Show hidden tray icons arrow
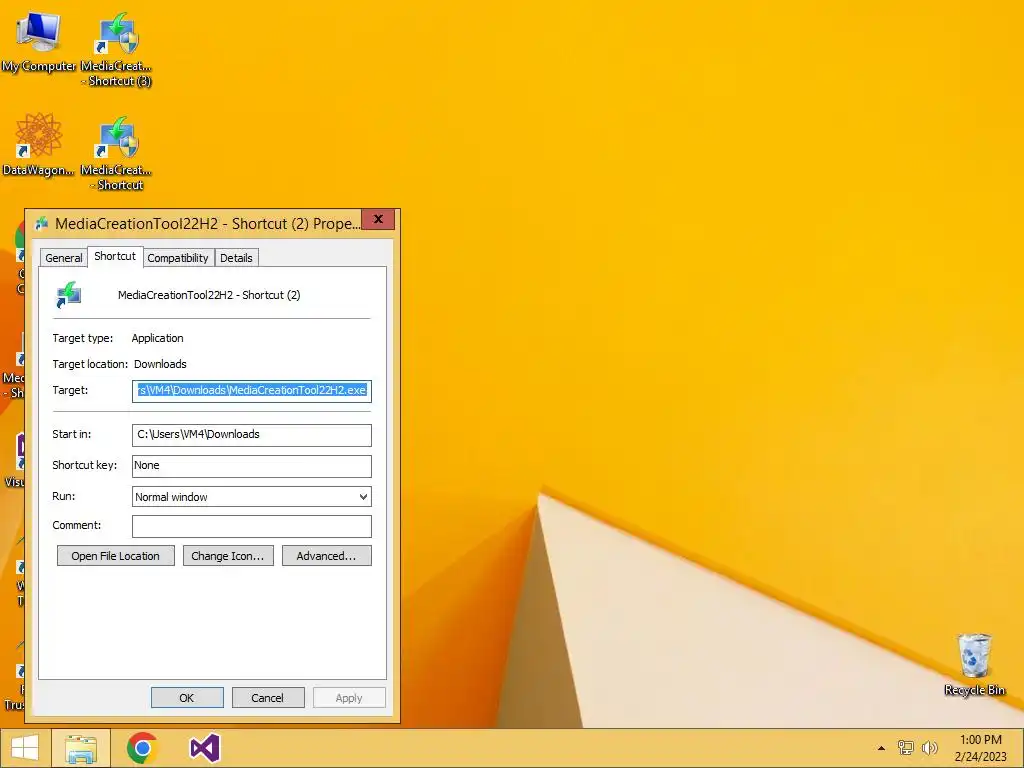Image resolution: width=1024 pixels, height=768 pixels. (881, 748)
